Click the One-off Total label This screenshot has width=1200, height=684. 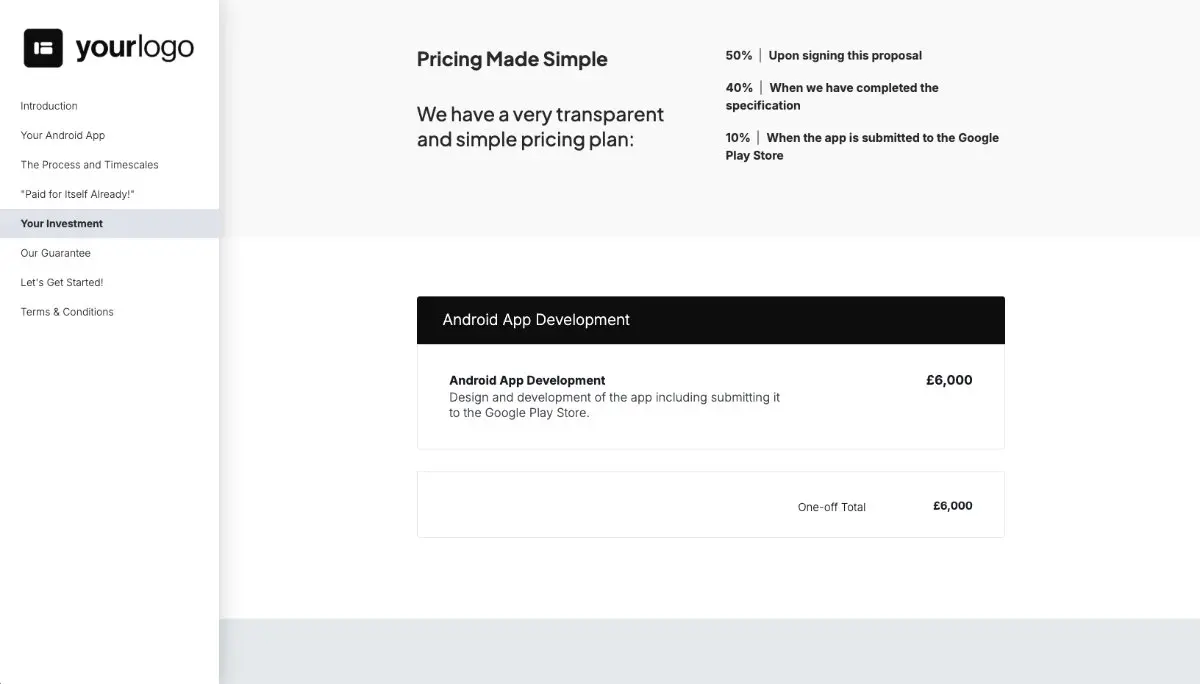[x=831, y=506]
